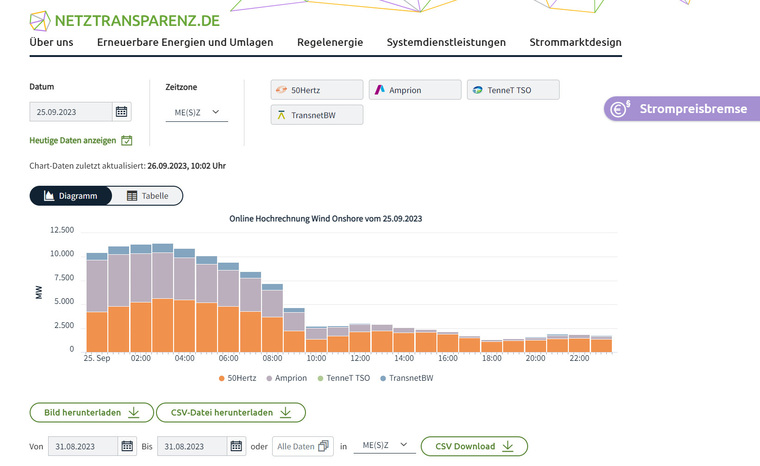Screen dimensions: 760x466
Task: Click the euro icon on Strompreisbremse
Action: [619, 109]
